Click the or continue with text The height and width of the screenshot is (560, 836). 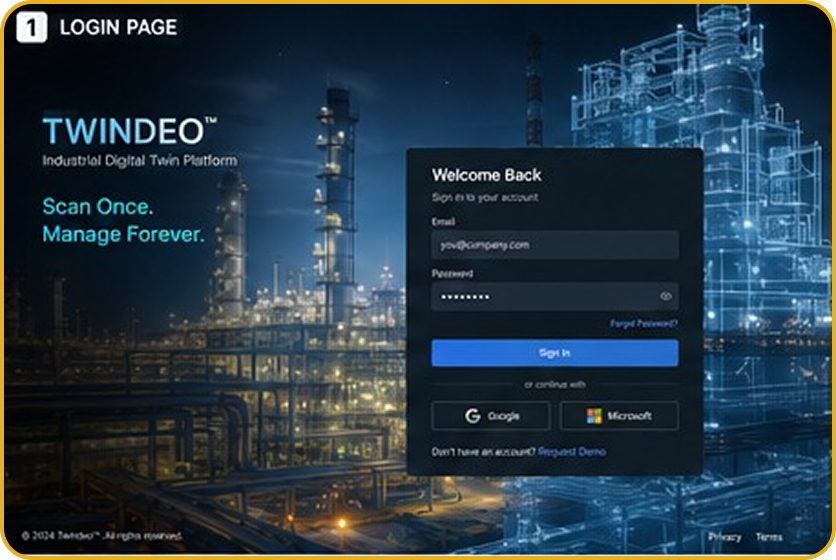(x=554, y=385)
